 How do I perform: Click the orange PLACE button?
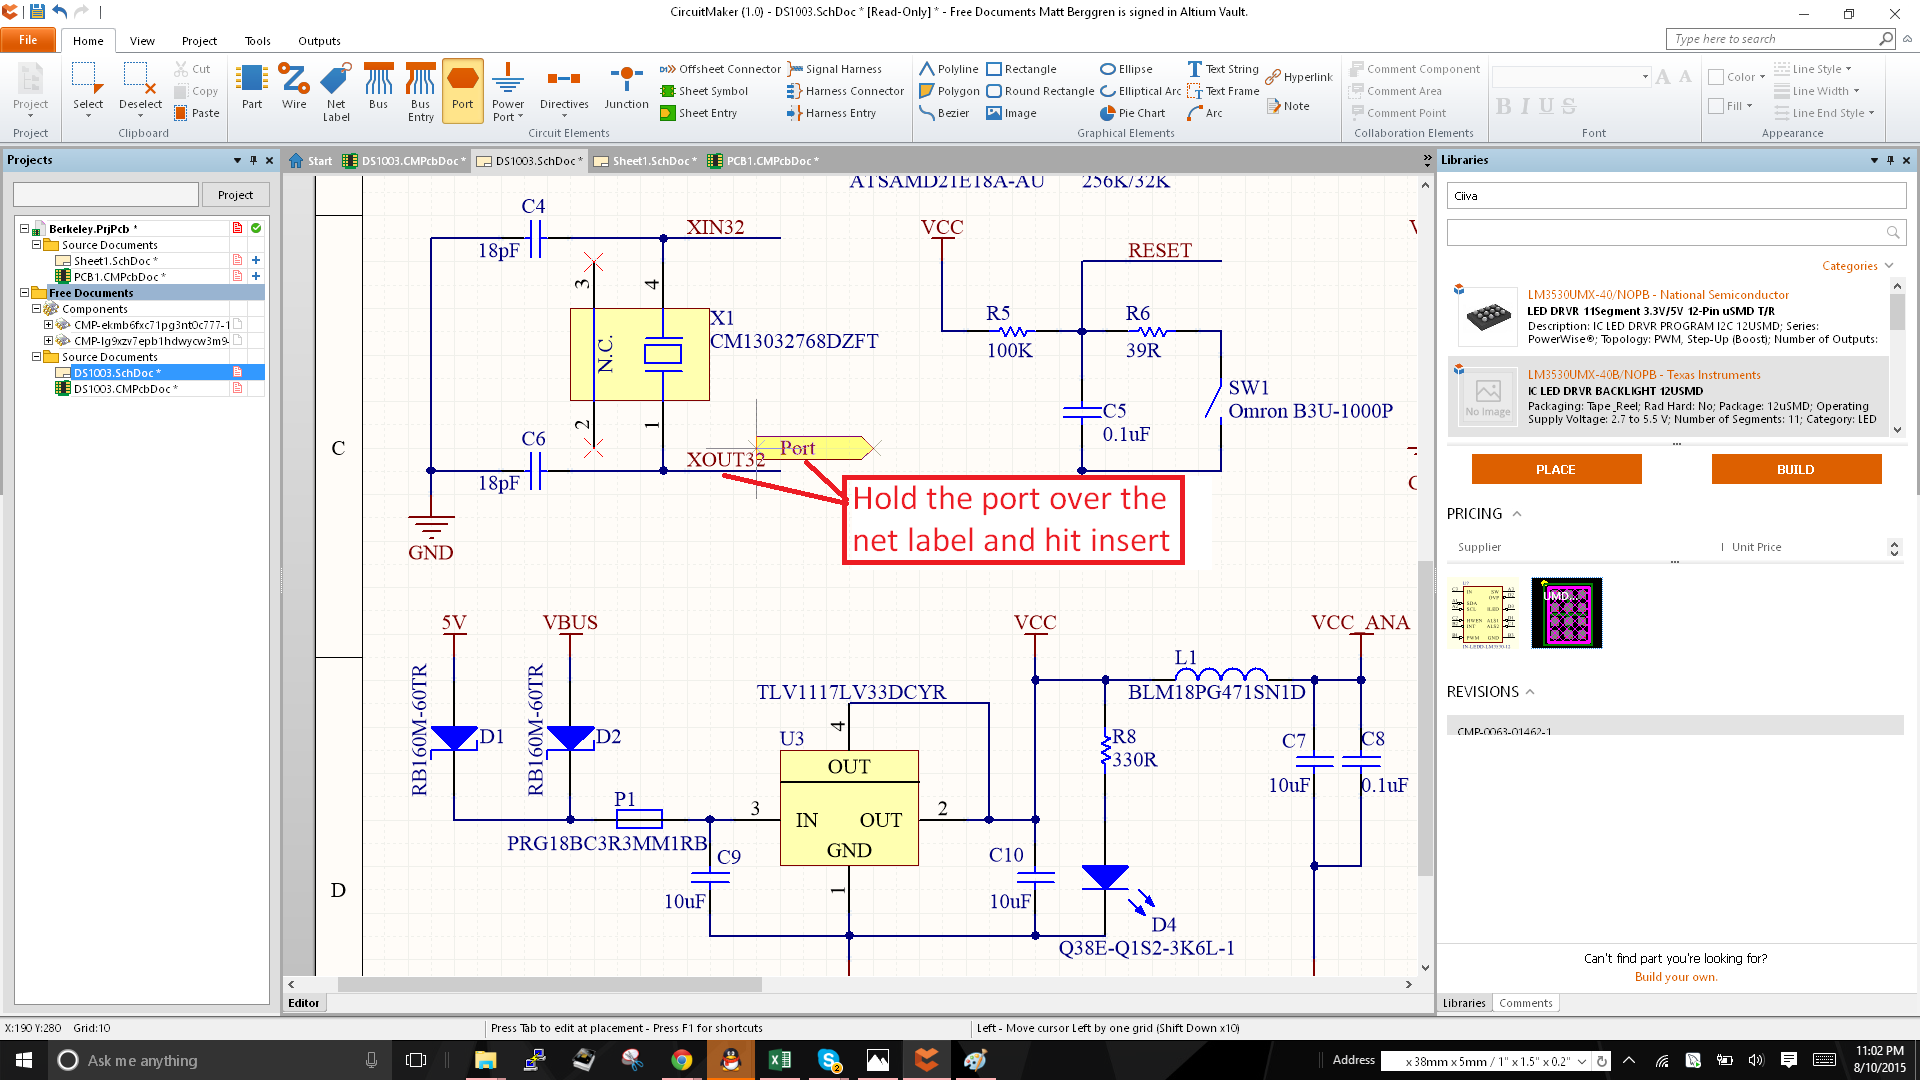(x=1556, y=469)
